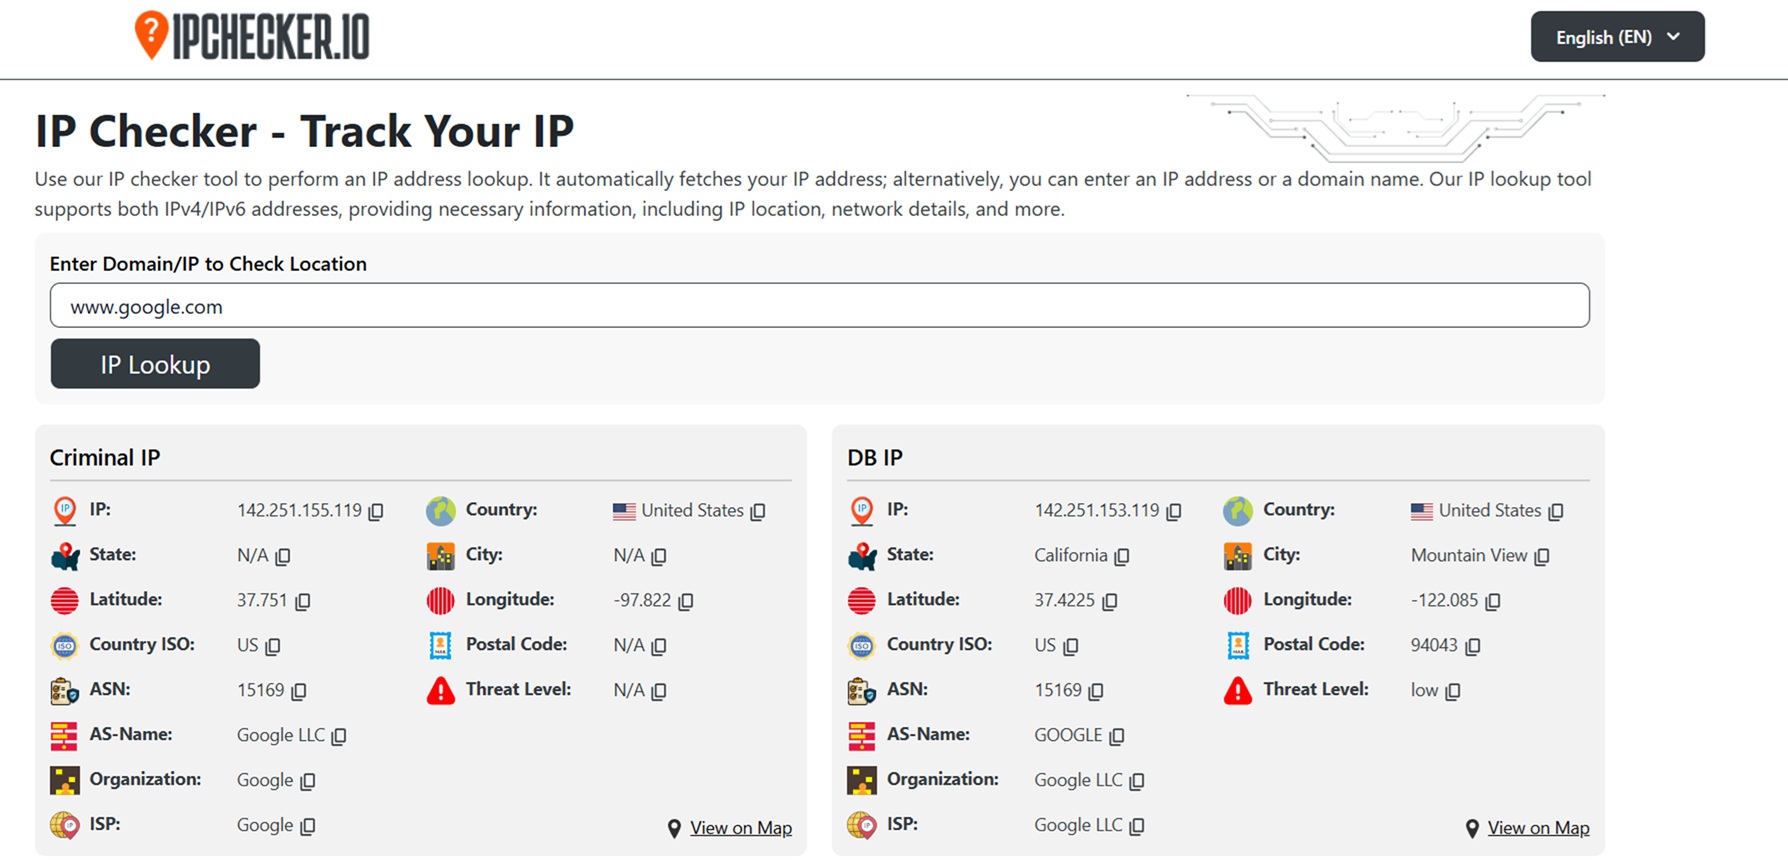
Task: Click the IPChecker.io logo
Action: pos(252,37)
